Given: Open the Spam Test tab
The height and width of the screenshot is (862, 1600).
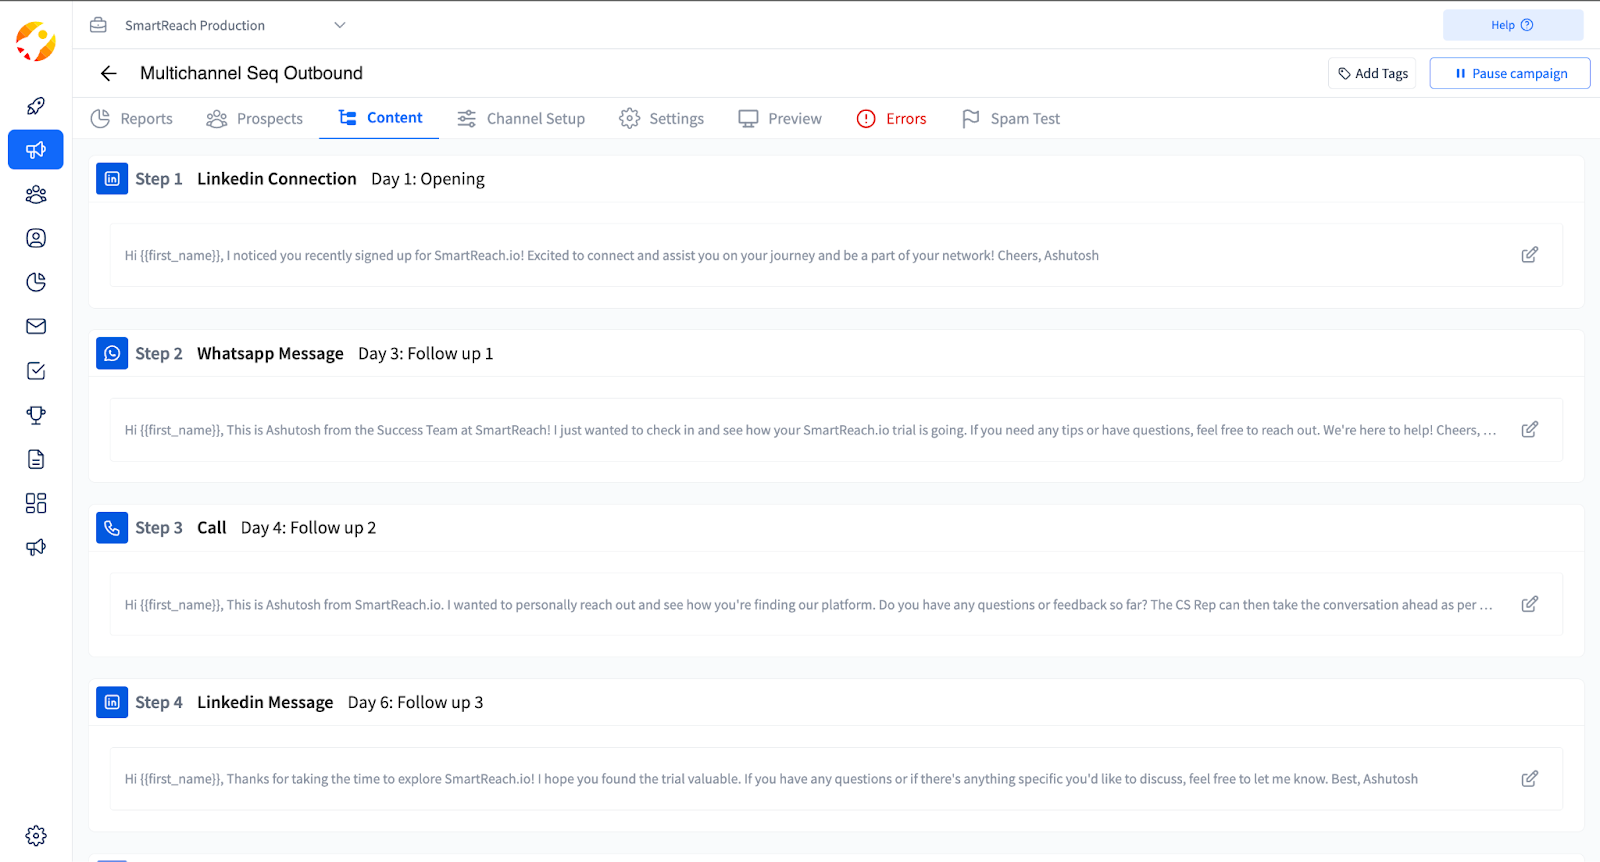Looking at the screenshot, I should pyautogui.click(x=1011, y=118).
